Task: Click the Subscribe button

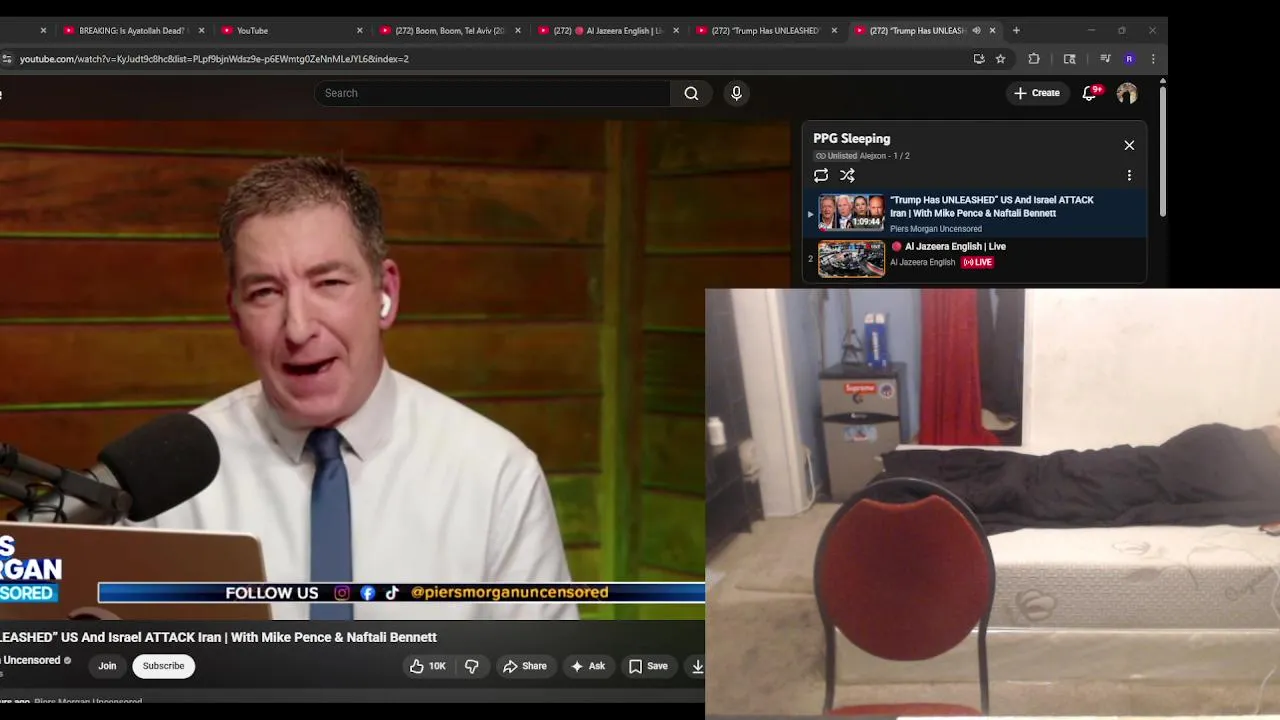Action: (163, 666)
